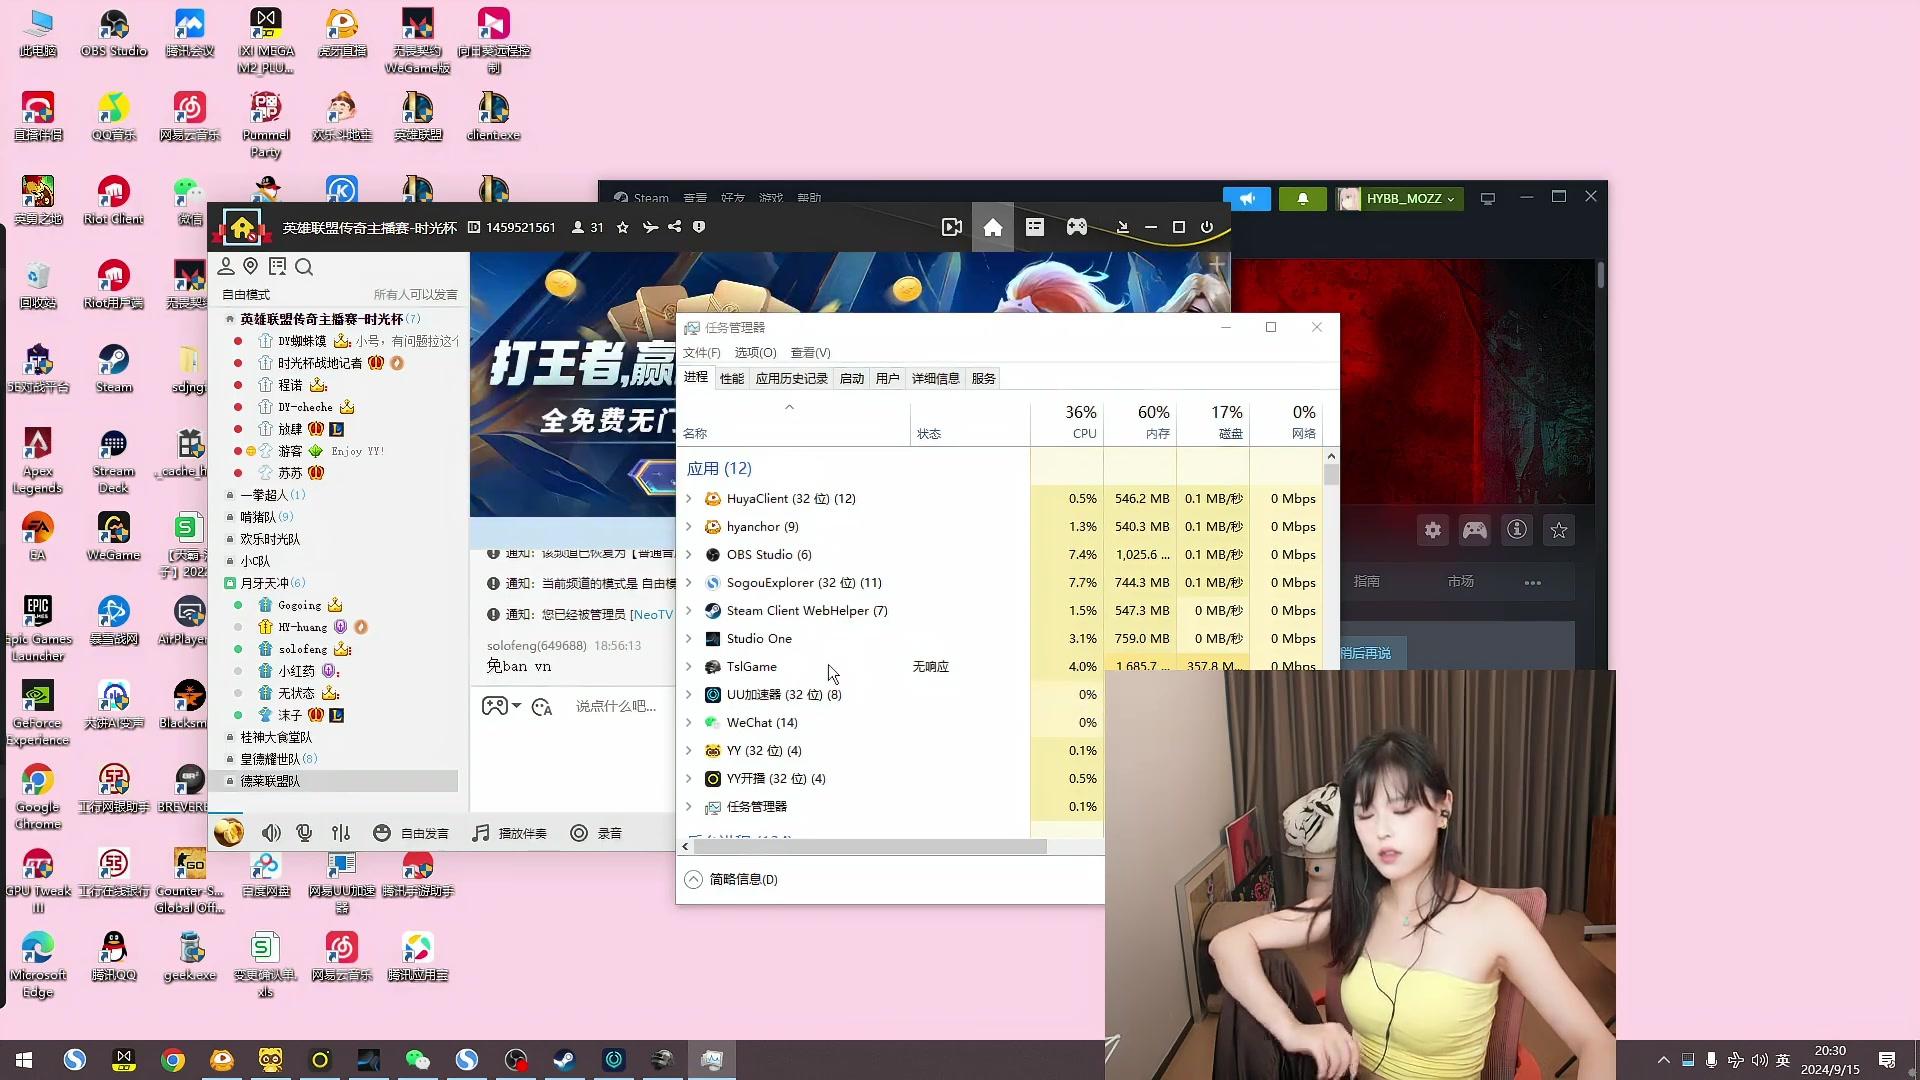Open WeGame desktop icon
The height and width of the screenshot is (1080, 1920).
point(114,537)
